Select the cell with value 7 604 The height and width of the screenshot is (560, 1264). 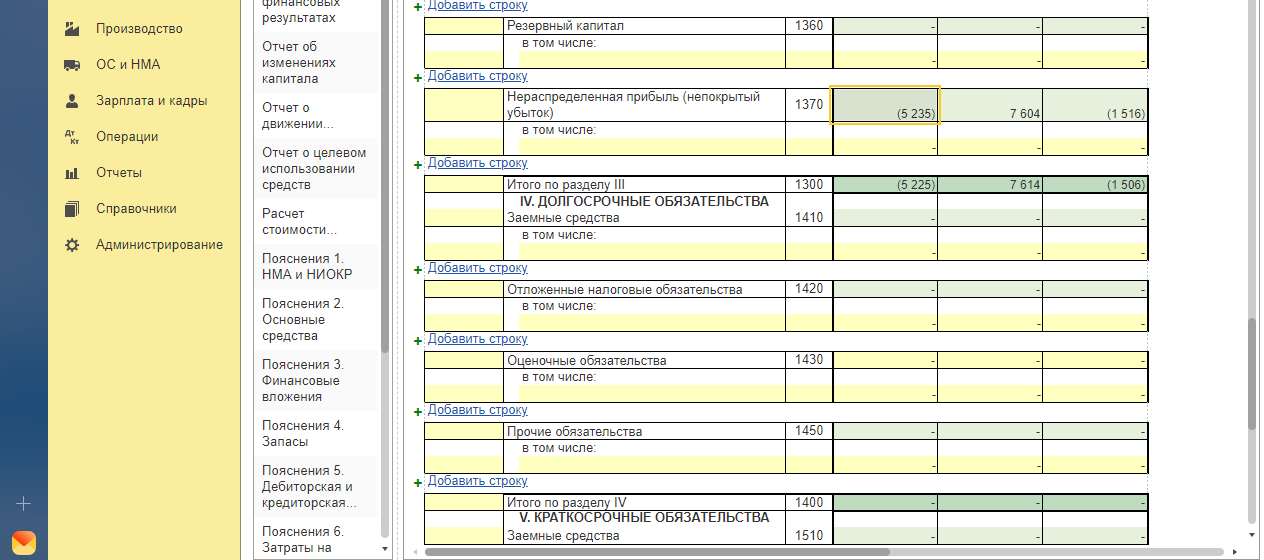990,105
